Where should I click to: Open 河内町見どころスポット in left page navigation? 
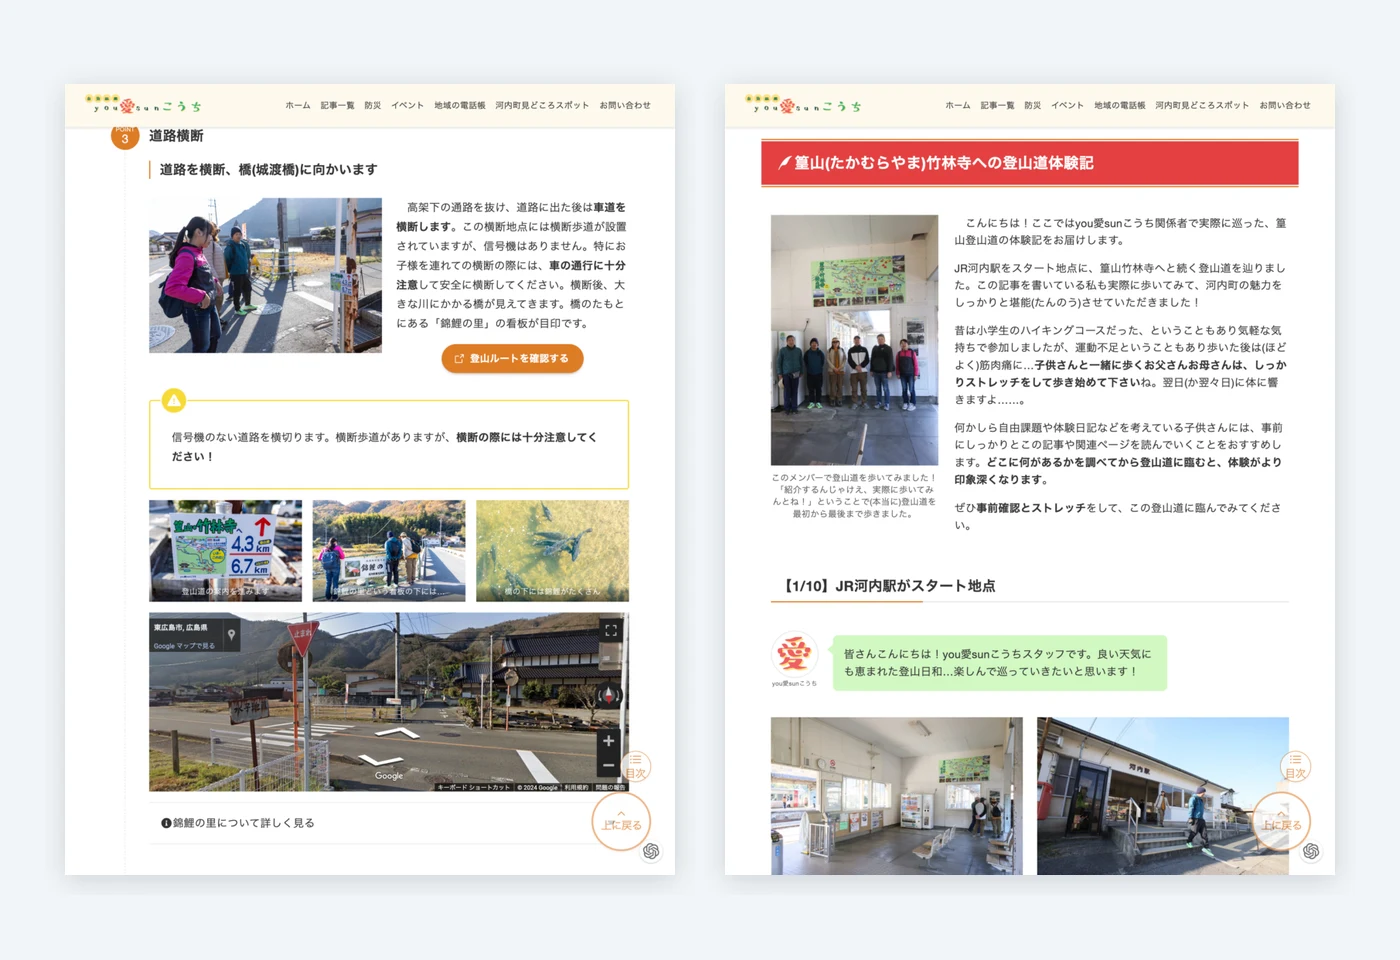(542, 105)
